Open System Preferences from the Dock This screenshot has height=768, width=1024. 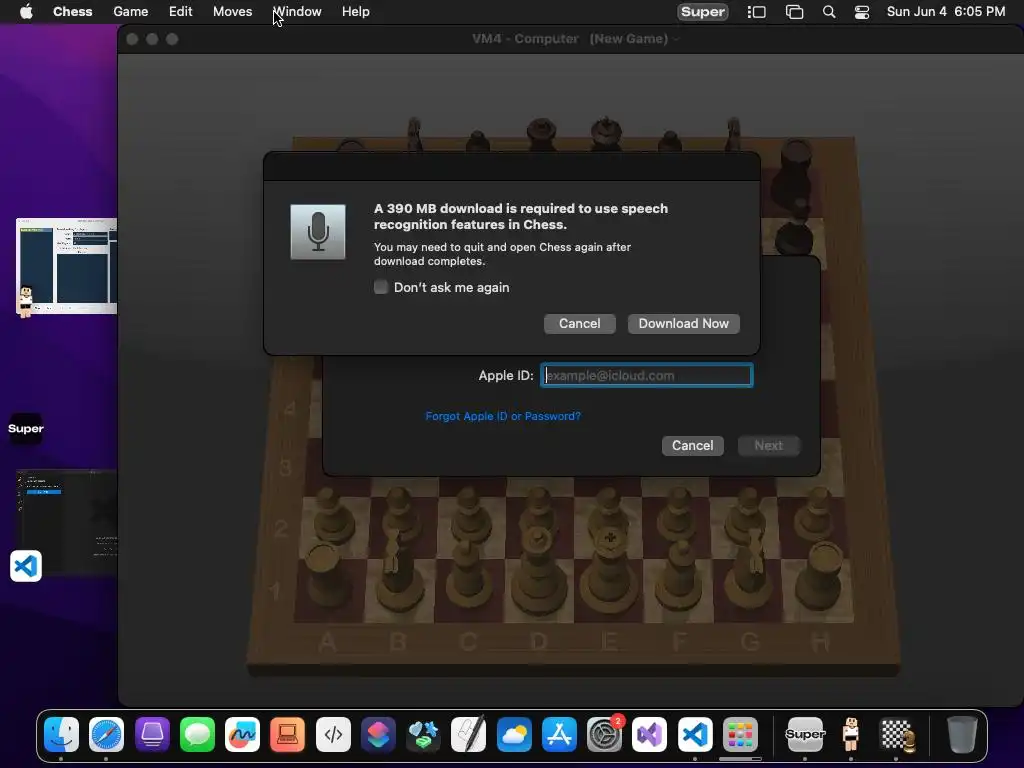pos(604,735)
